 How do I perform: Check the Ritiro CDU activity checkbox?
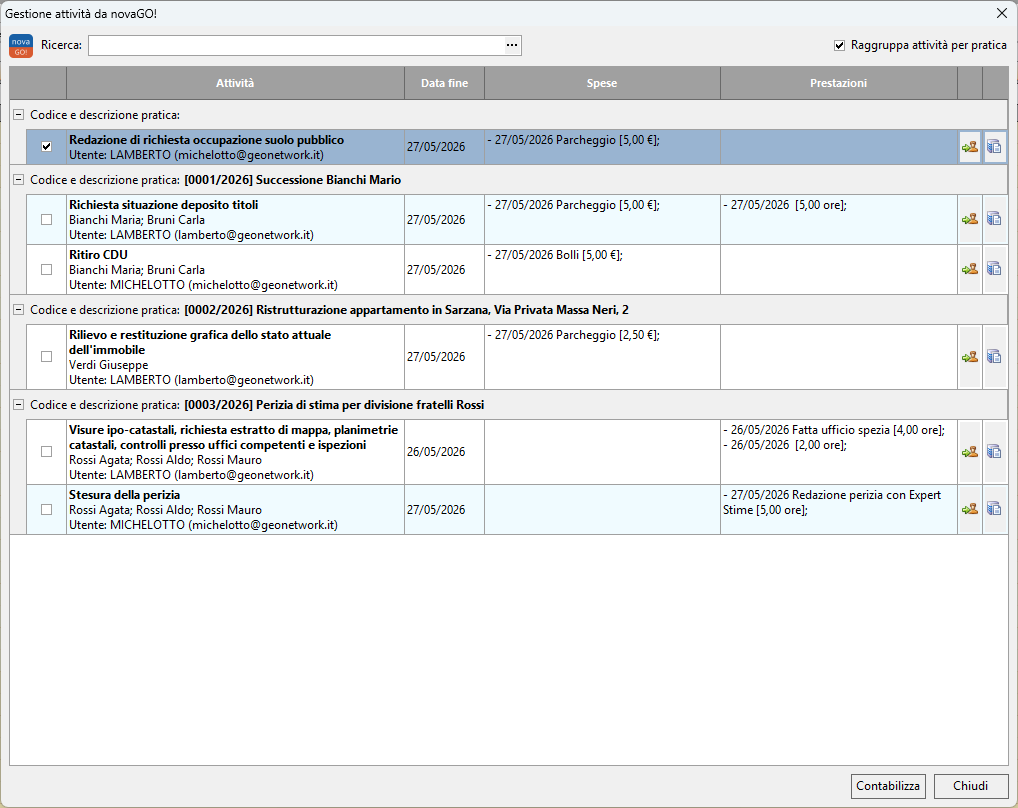(46, 269)
